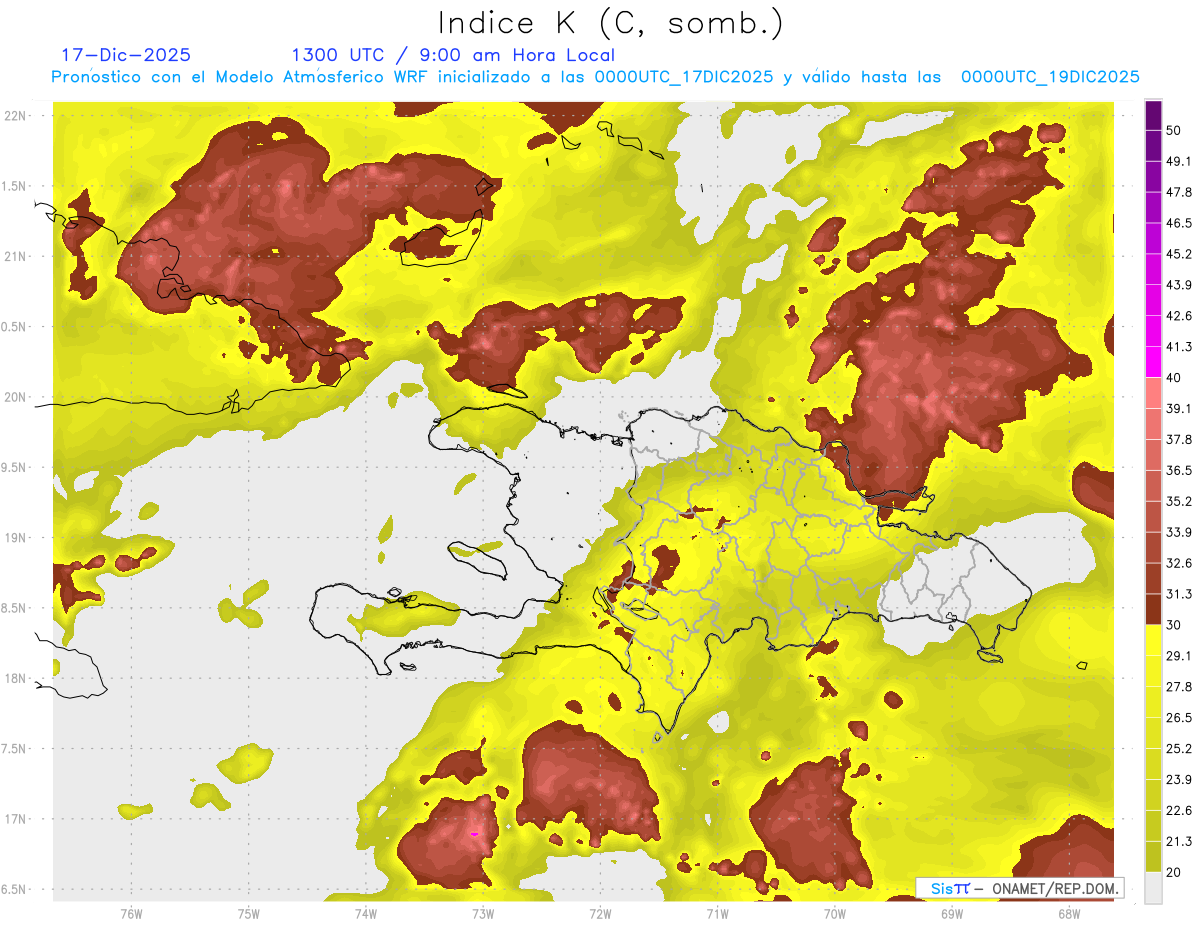Click the '32.6' color scale value
The height and width of the screenshot is (927, 1200).
(x=1178, y=563)
